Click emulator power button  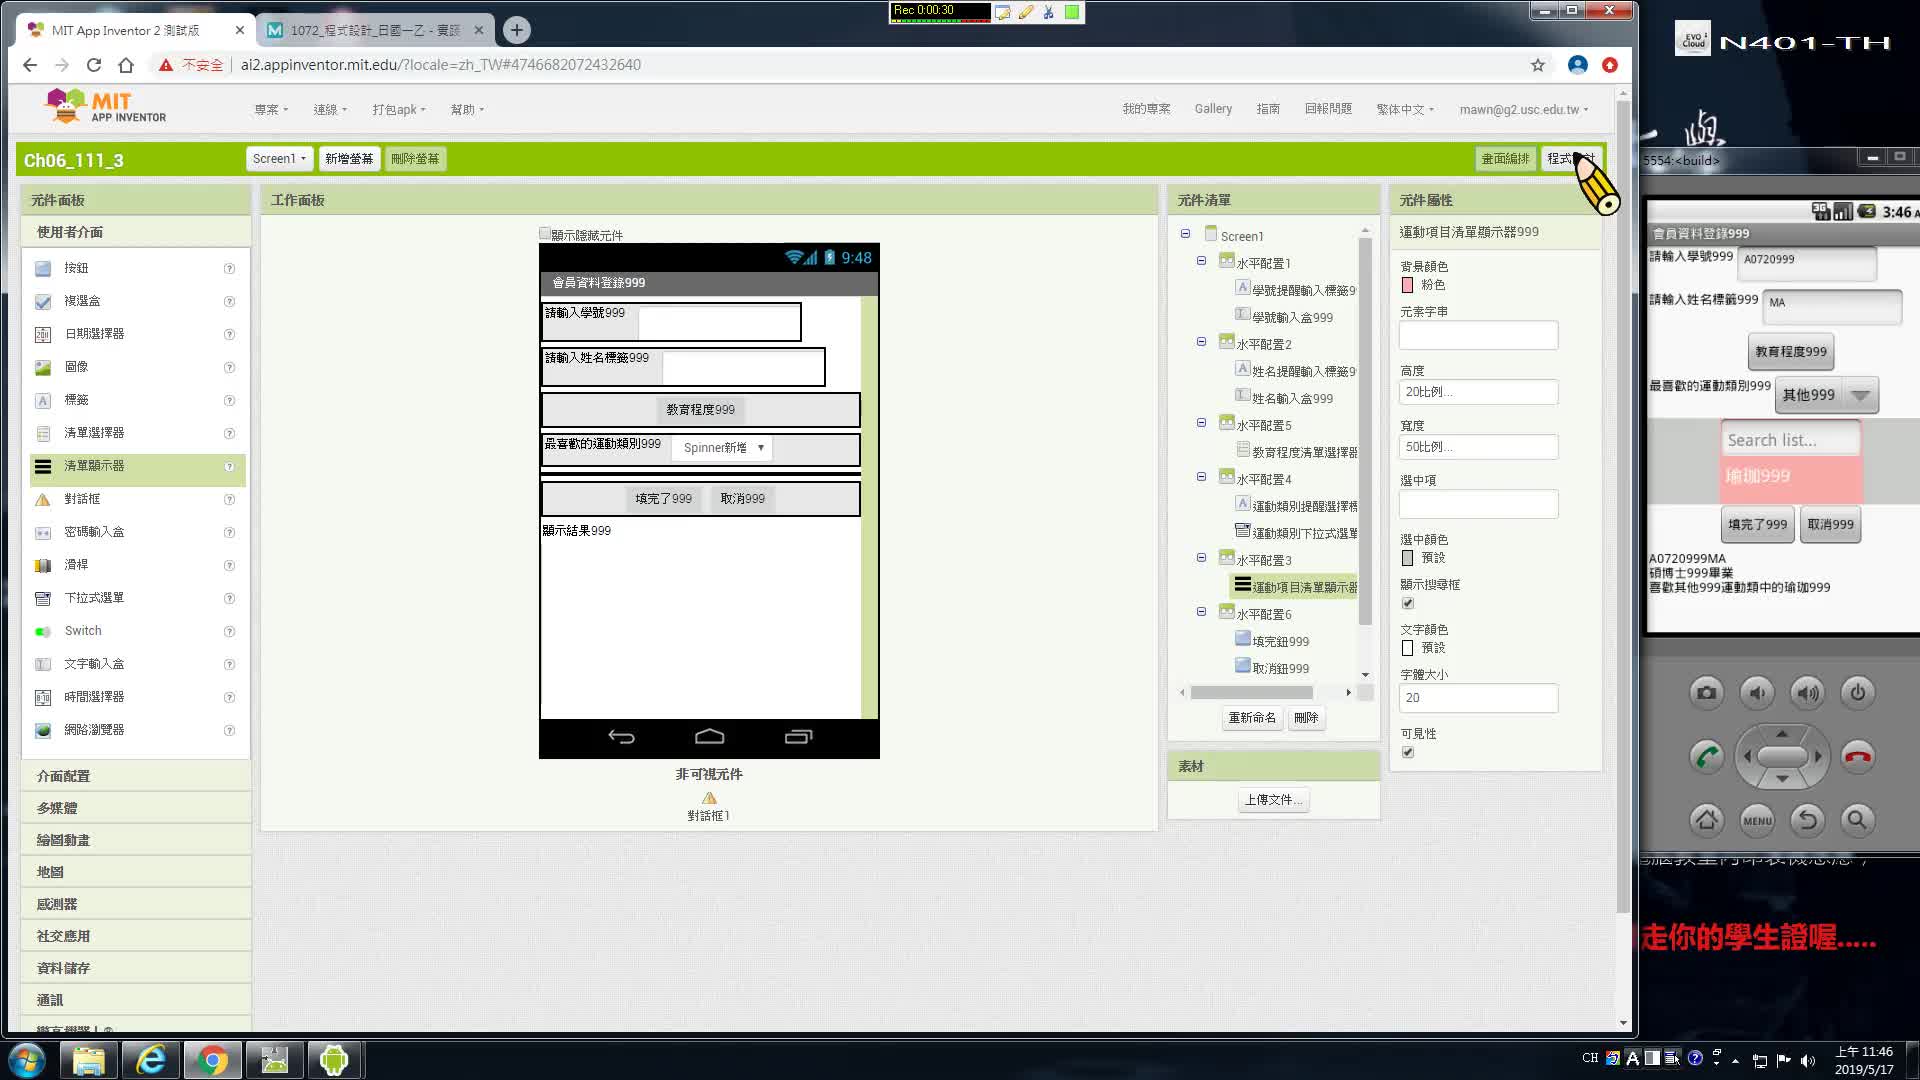[1857, 692]
